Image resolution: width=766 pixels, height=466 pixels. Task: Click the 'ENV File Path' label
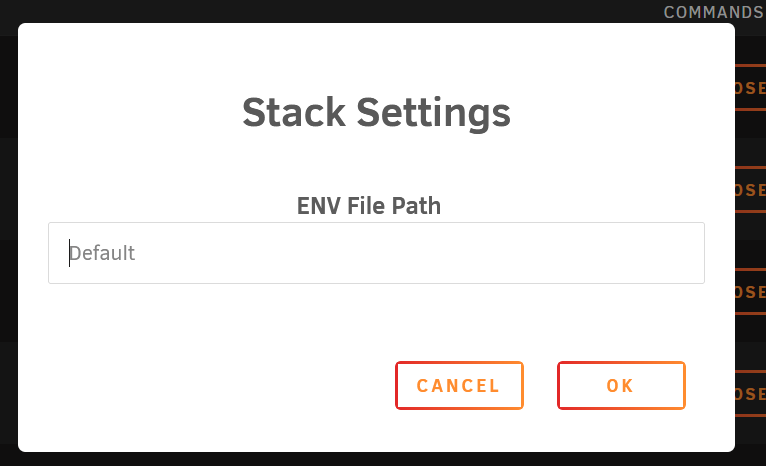click(369, 206)
